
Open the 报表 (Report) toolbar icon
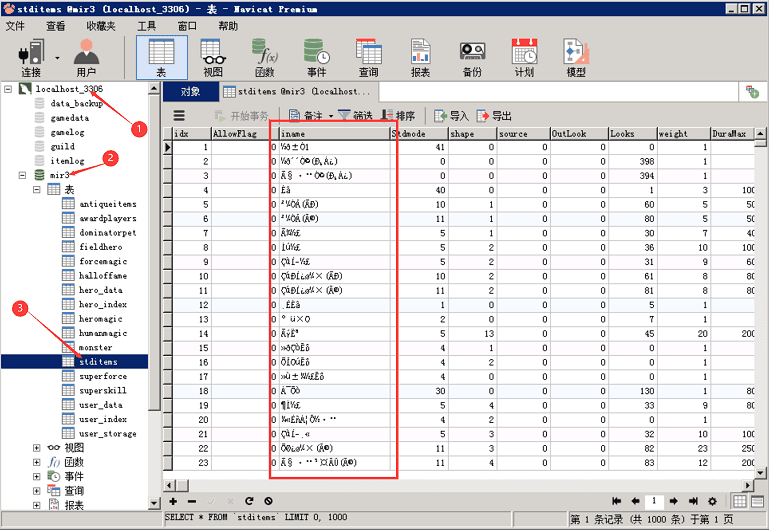[x=420, y=57]
